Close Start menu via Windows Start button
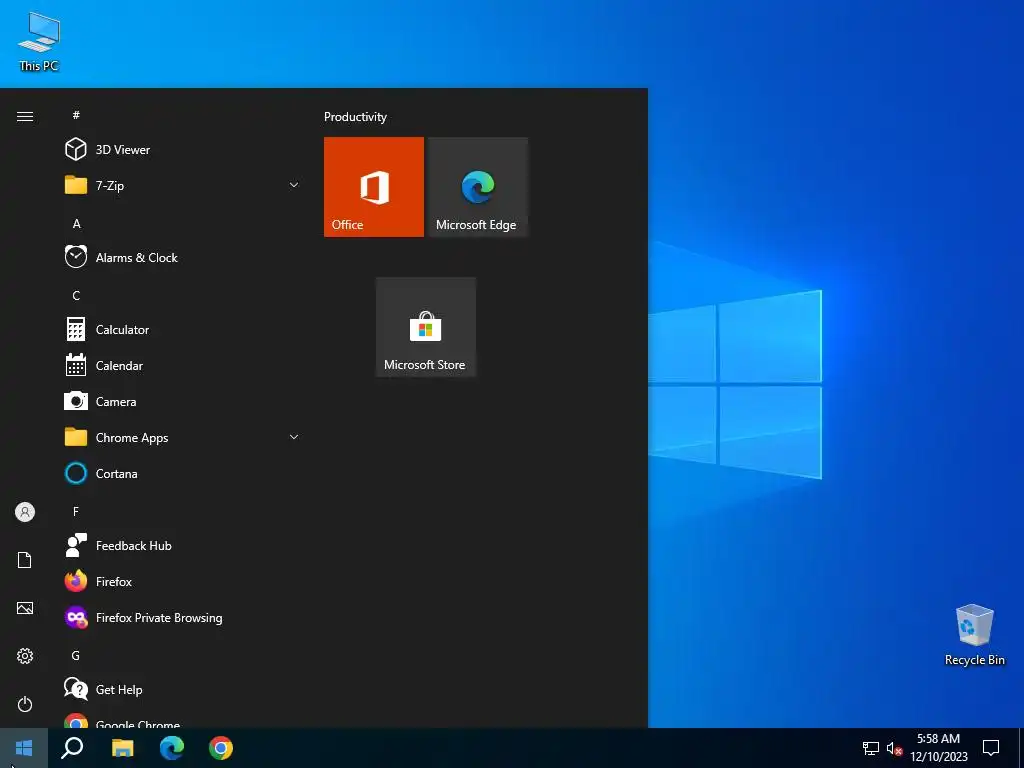 click(x=24, y=748)
